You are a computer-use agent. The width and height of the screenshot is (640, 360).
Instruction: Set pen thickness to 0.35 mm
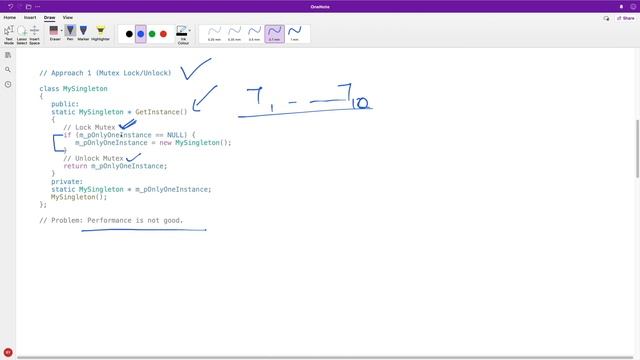click(234, 33)
